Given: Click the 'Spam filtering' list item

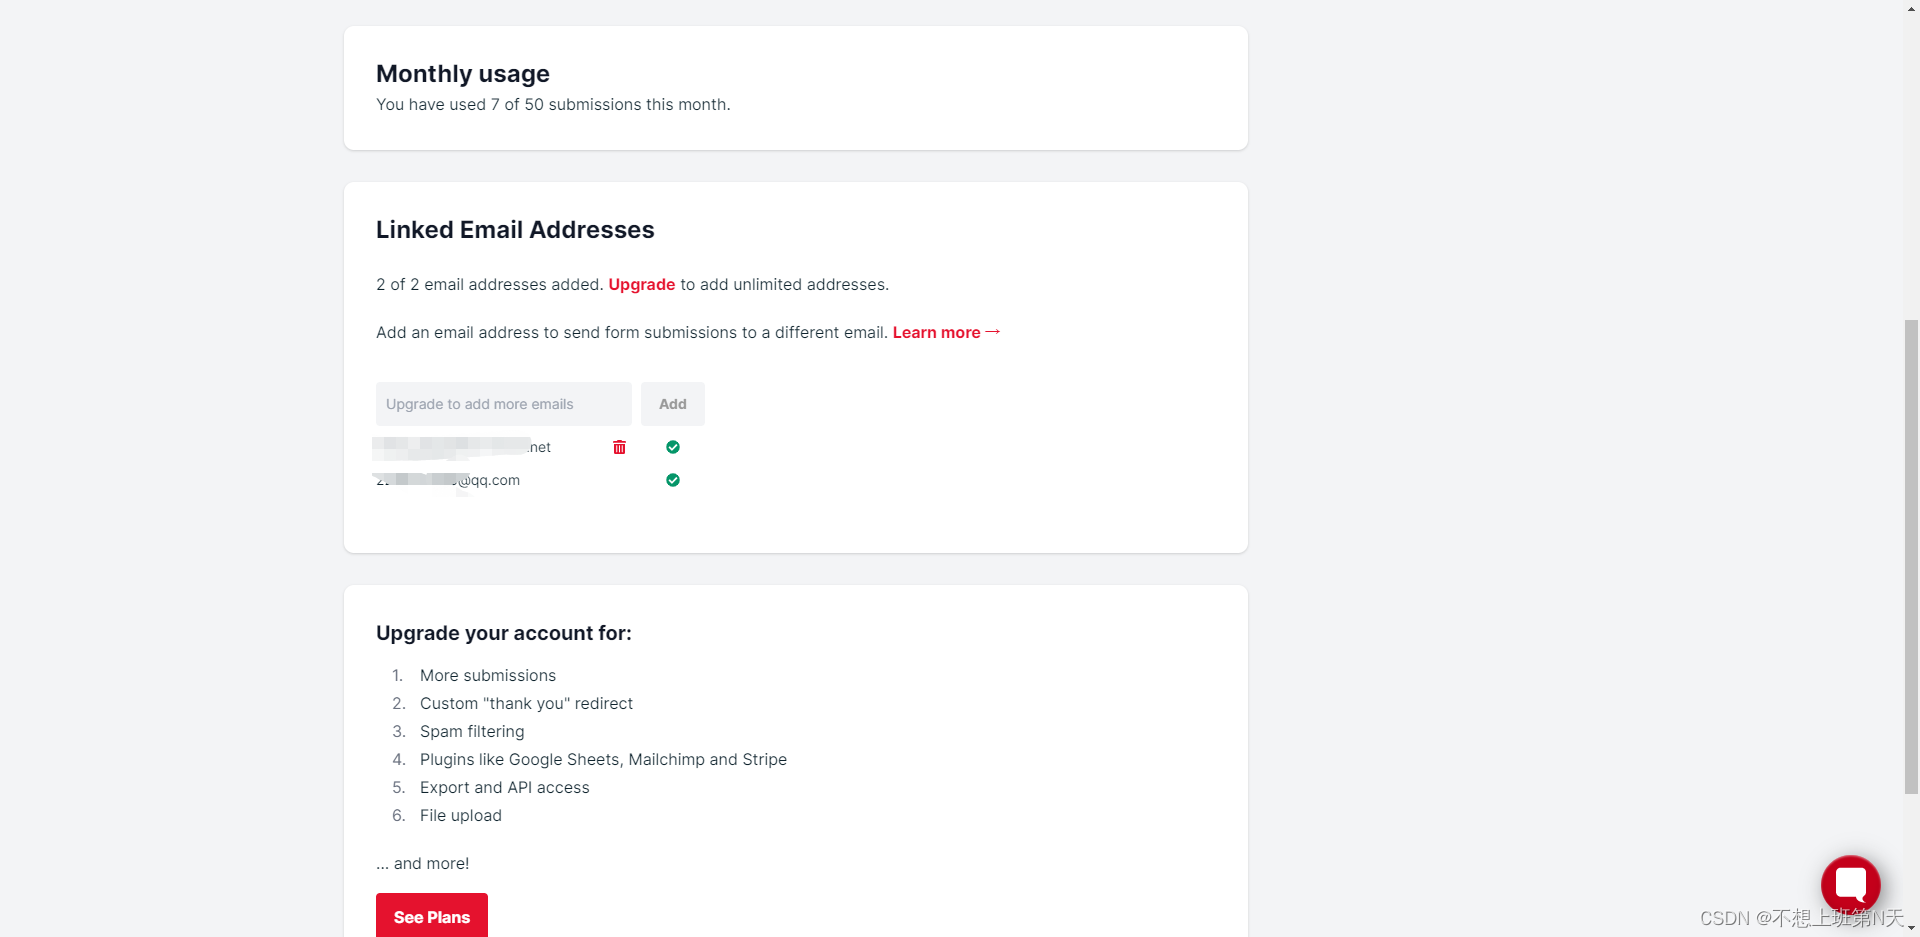Looking at the screenshot, I should (472, 732).
